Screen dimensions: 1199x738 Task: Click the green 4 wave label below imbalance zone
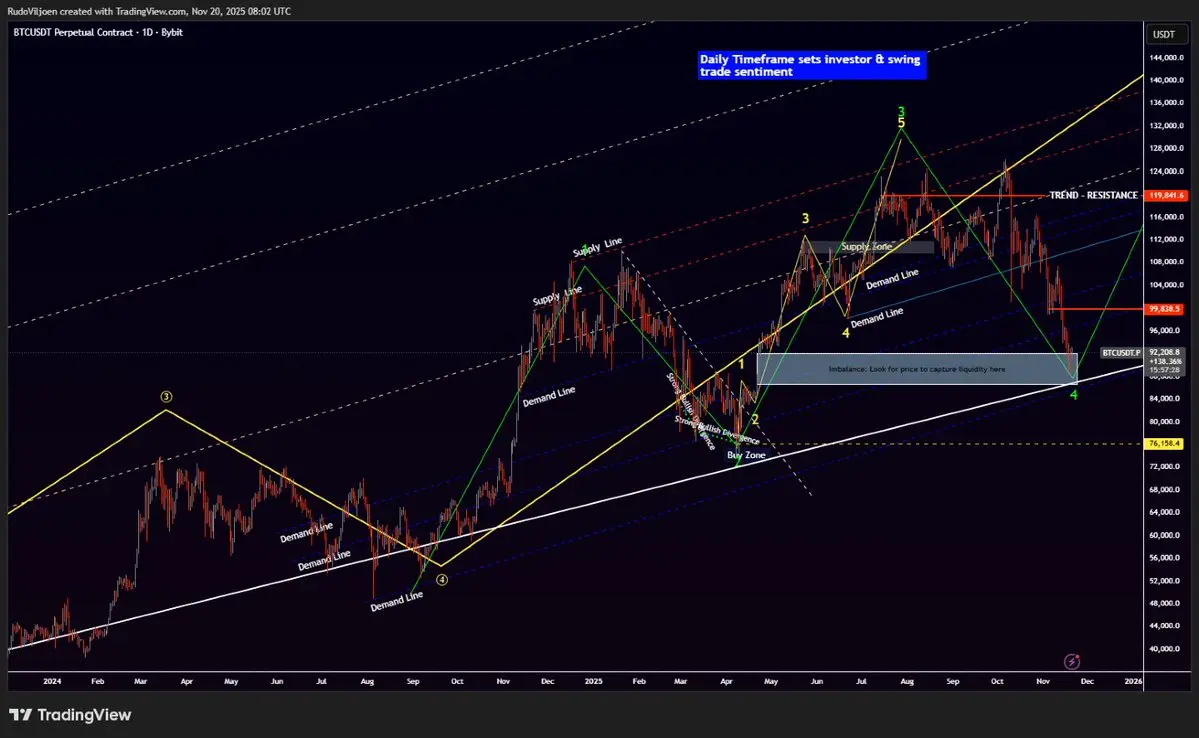1074,395
